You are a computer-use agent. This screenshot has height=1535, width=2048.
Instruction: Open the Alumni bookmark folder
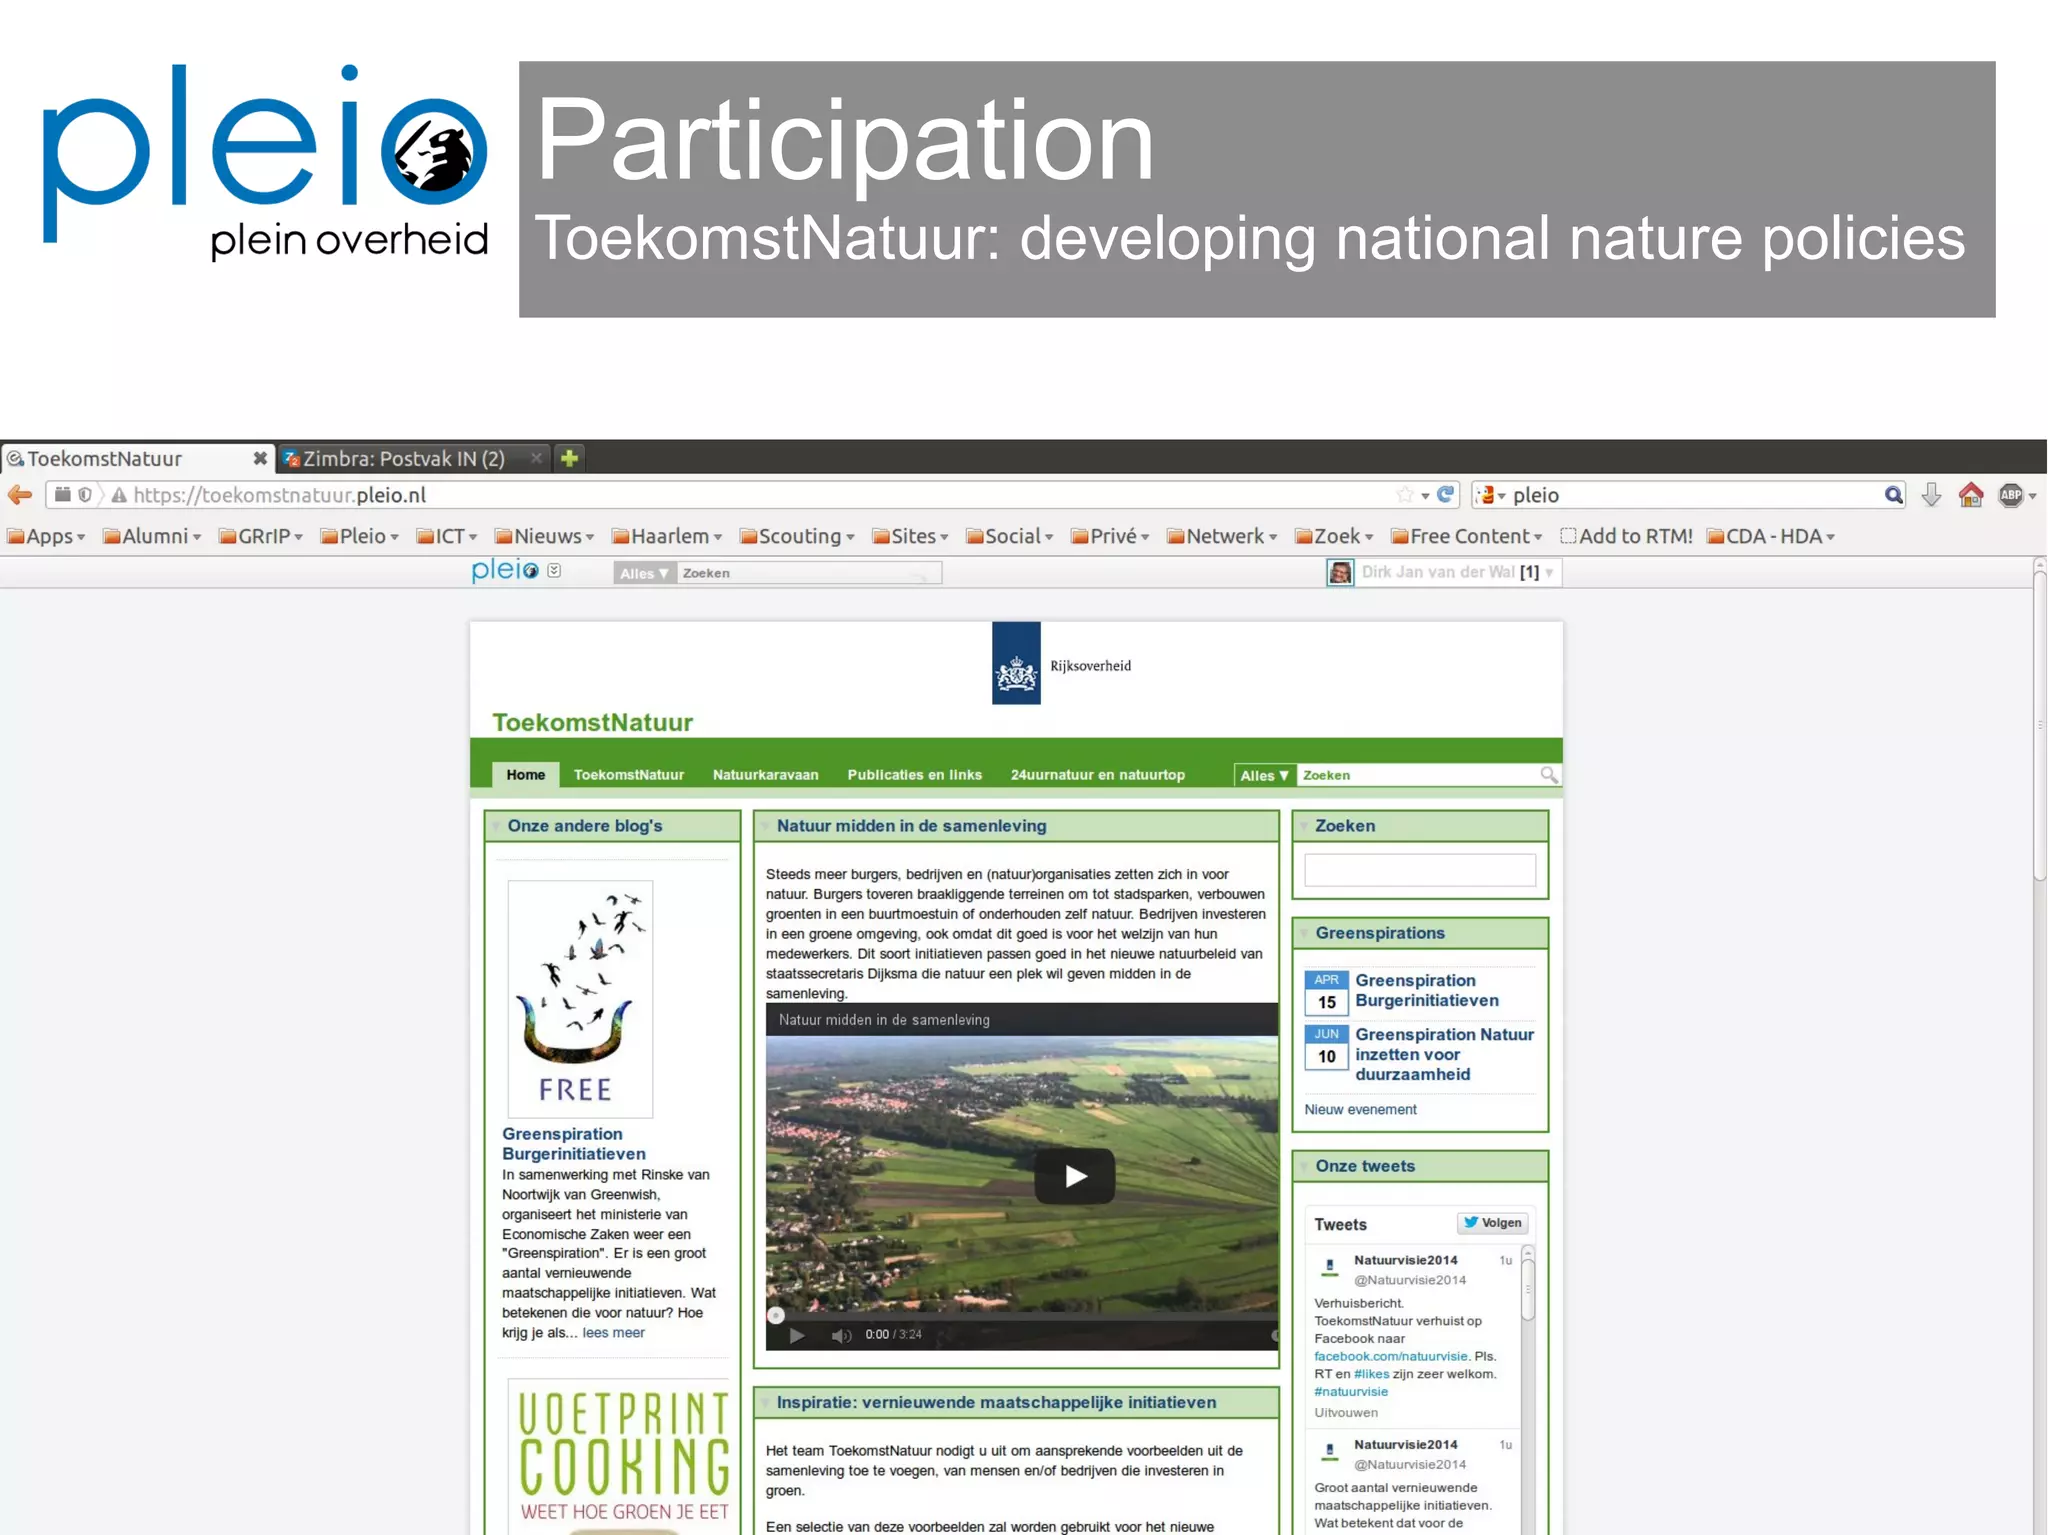tap(152, 536)
